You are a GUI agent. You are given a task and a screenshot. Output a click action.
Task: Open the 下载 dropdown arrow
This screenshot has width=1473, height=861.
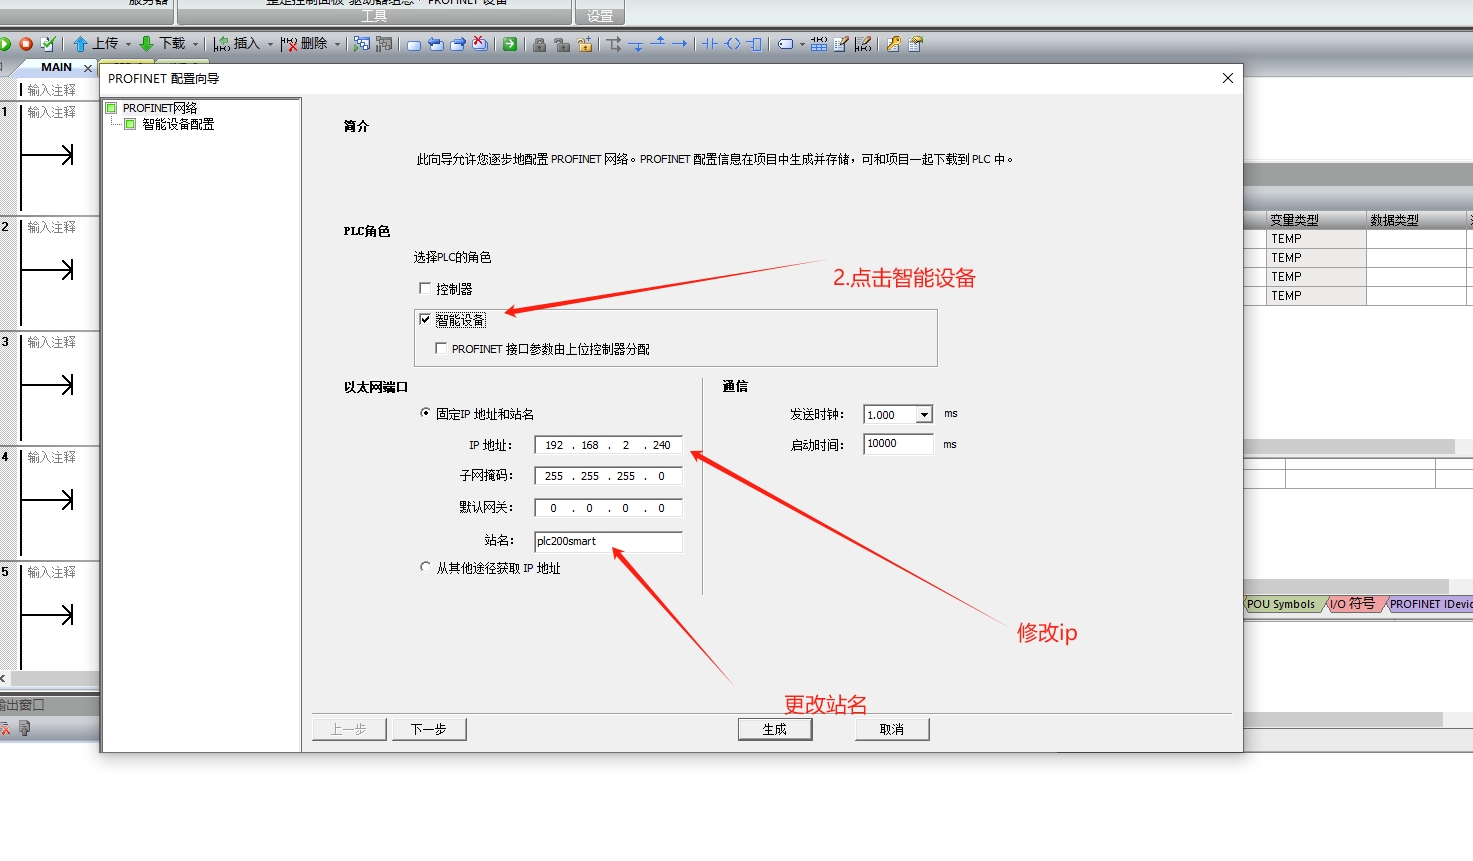click(x=195, y=44)
